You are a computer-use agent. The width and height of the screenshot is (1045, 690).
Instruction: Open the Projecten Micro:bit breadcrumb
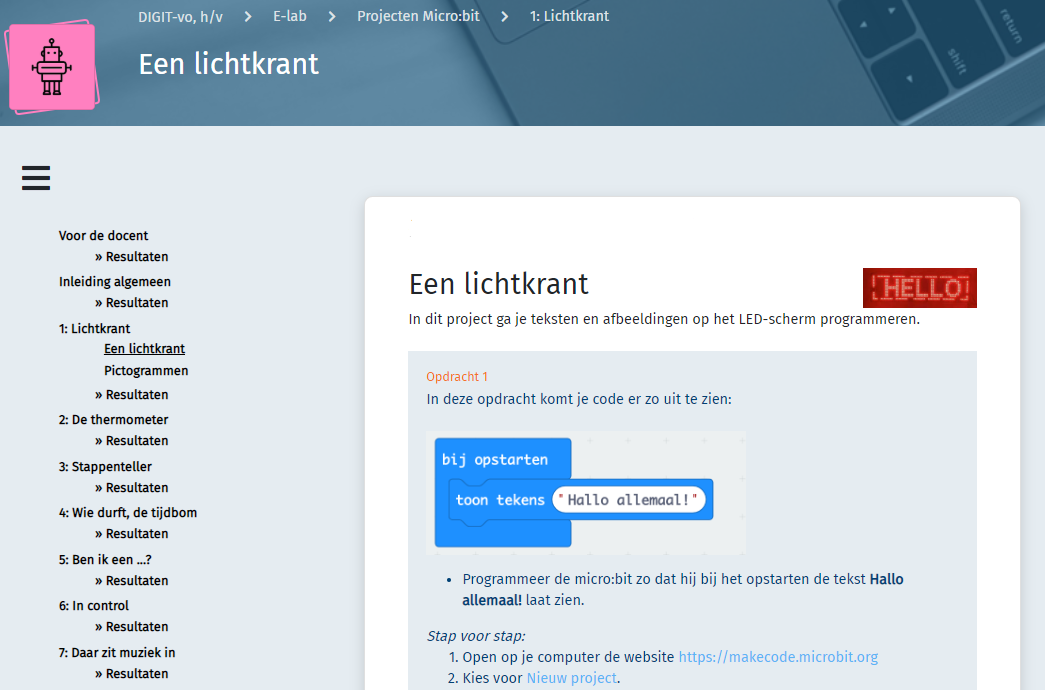[x=418, y=16]
